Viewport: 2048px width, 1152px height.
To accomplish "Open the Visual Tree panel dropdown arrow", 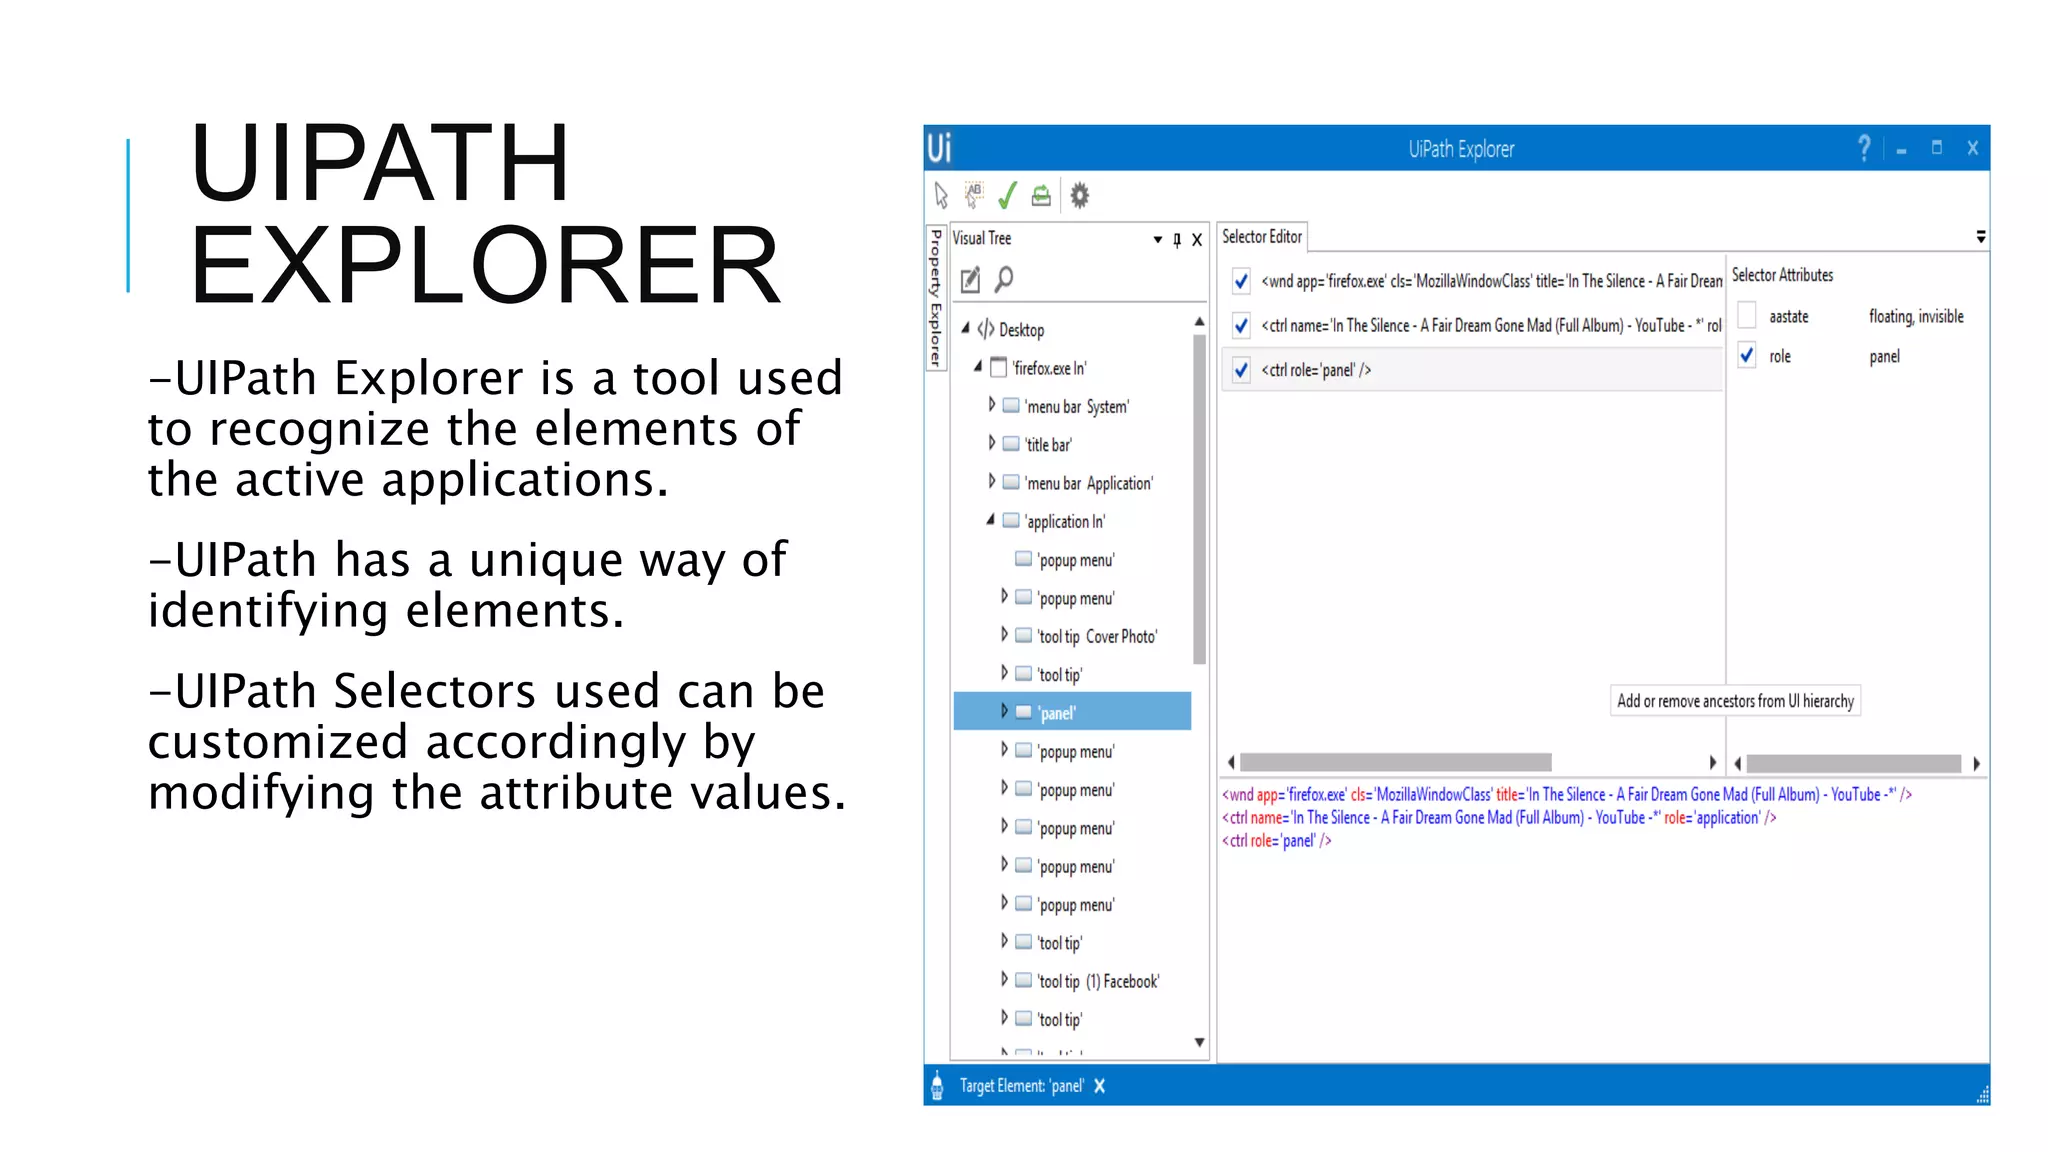I will click(1157, 239).
